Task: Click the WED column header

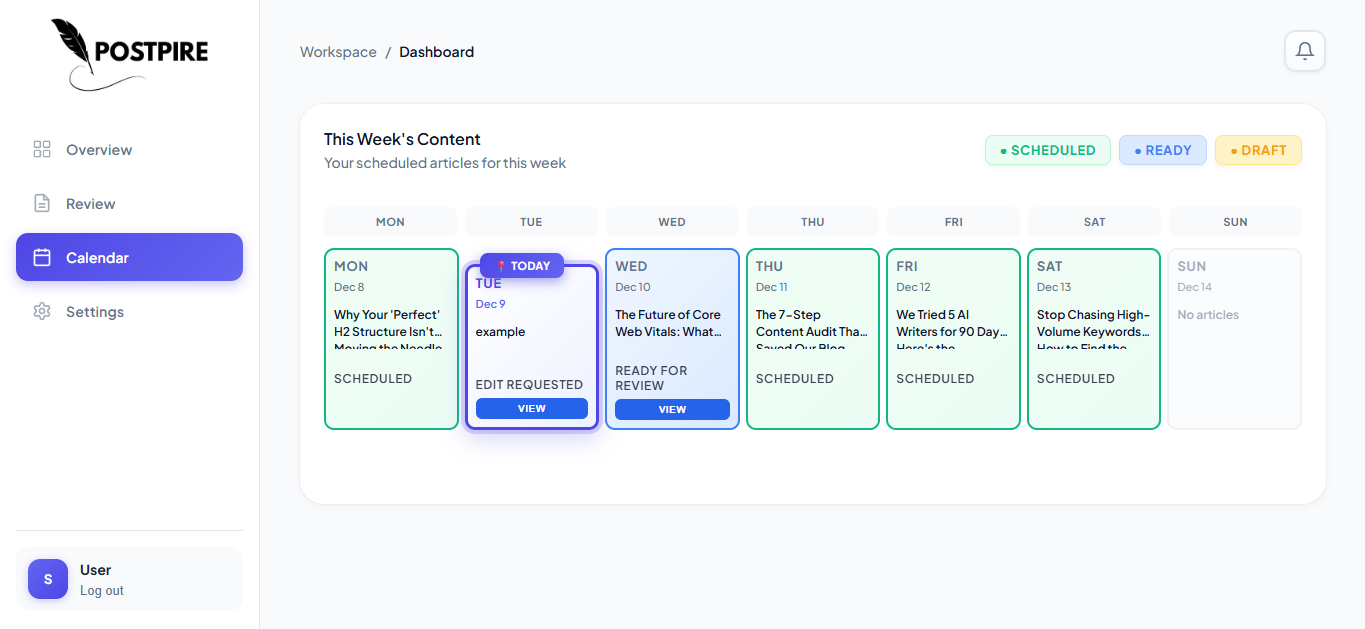Action: point(672,222)
